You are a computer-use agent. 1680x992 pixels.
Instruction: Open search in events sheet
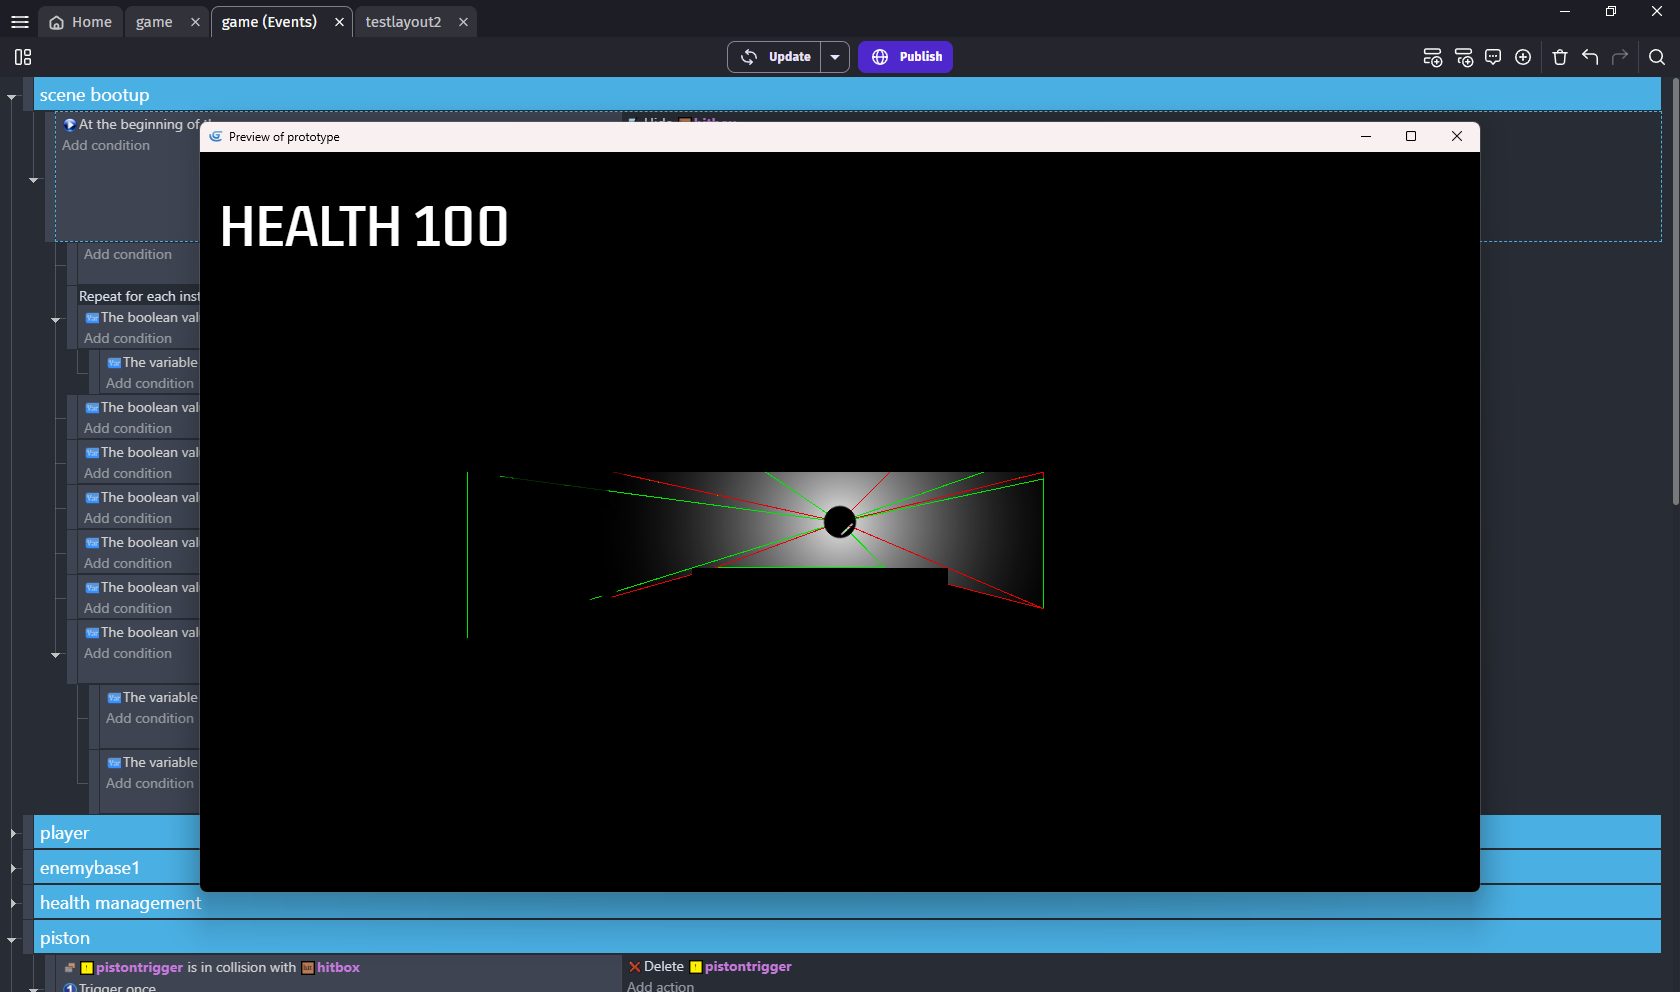[x=1657, y=57]
